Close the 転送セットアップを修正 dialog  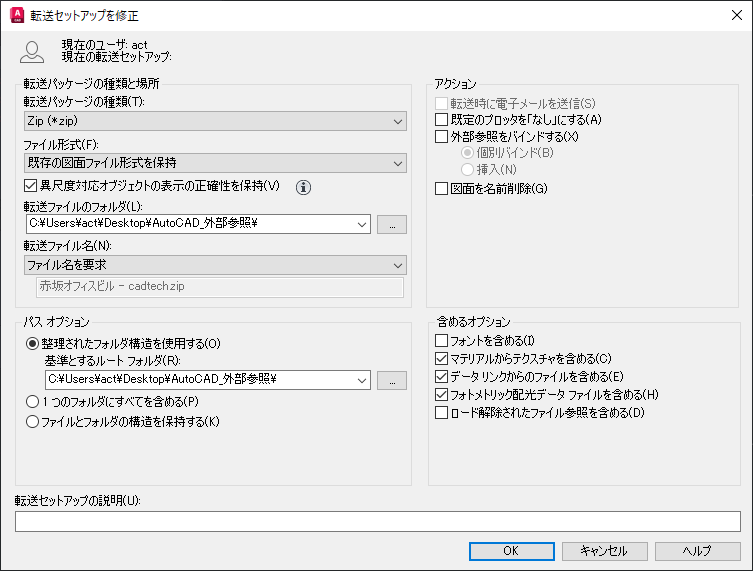[x=737, y=15]
